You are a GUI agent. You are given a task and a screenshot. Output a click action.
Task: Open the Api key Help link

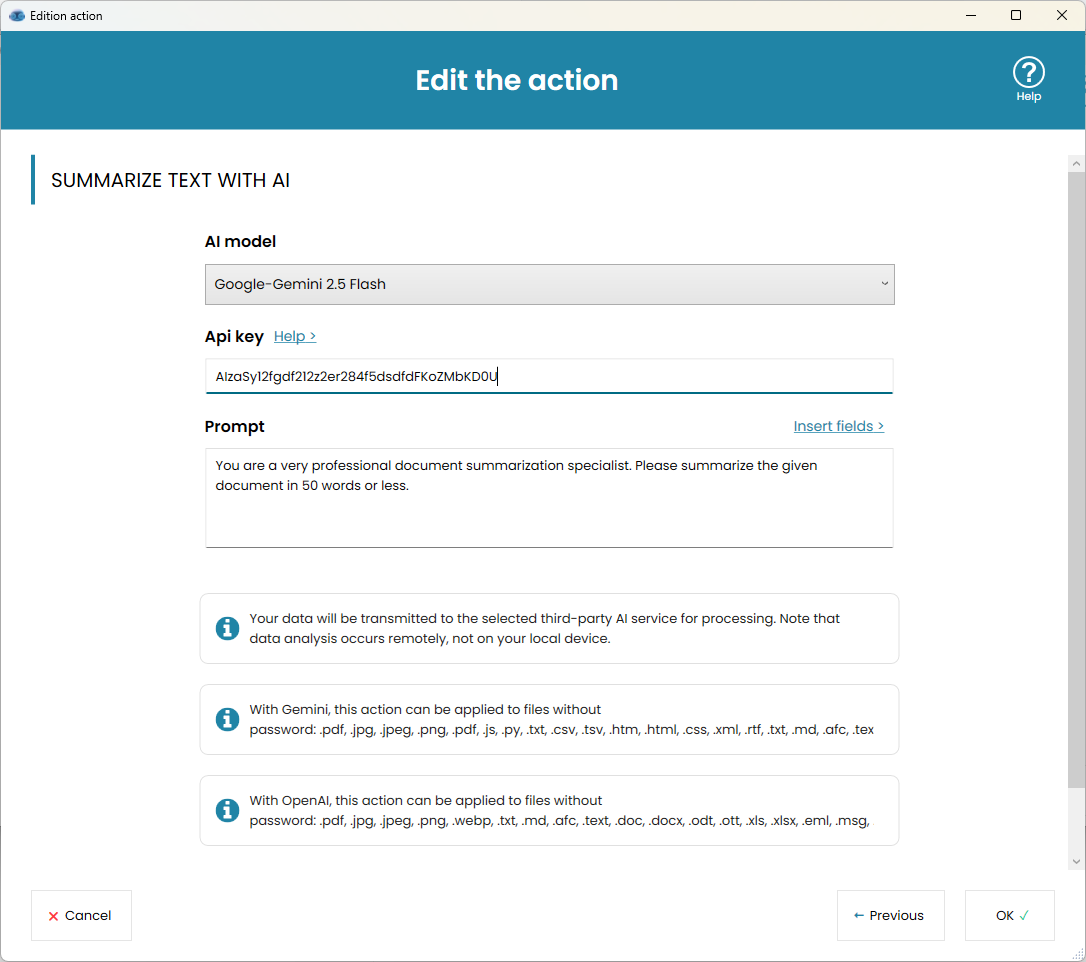tap(294, 337)
